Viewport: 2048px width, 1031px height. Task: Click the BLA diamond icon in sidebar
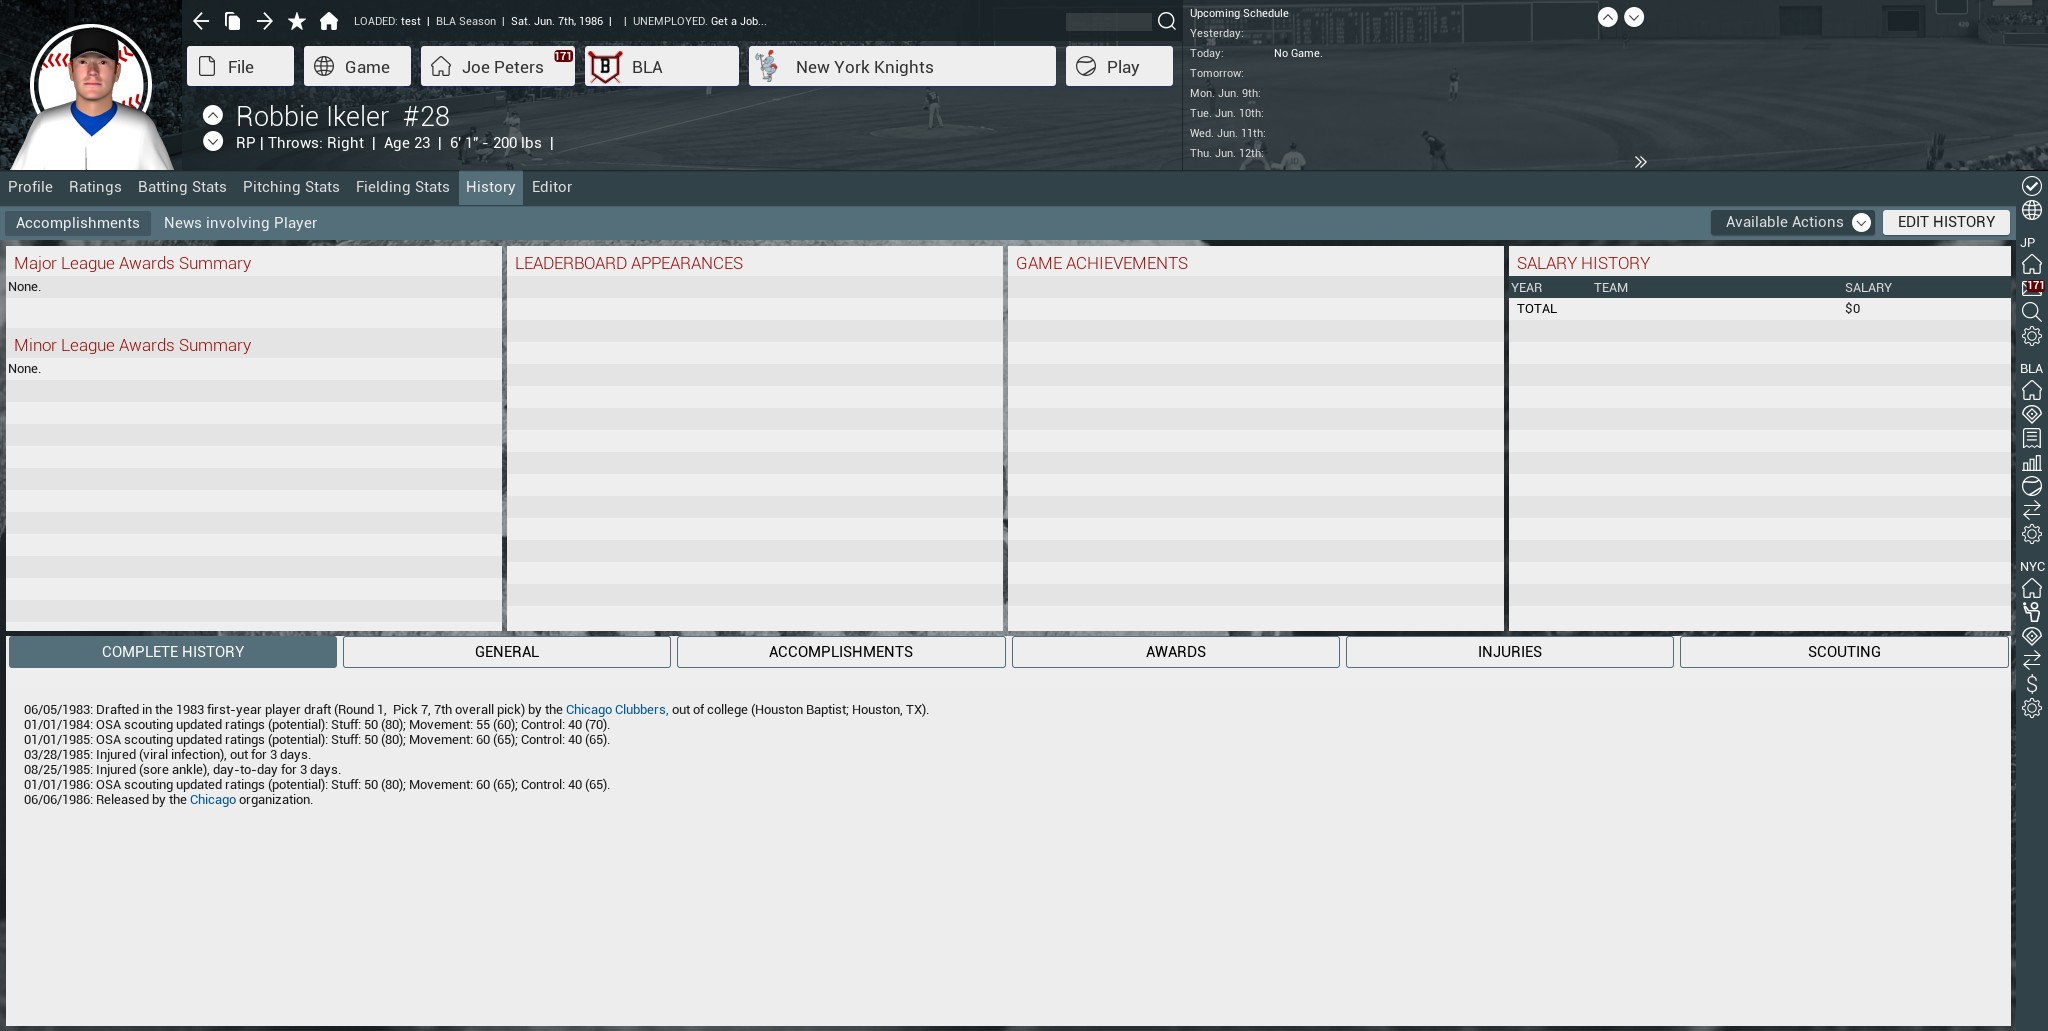[2031, 414]
